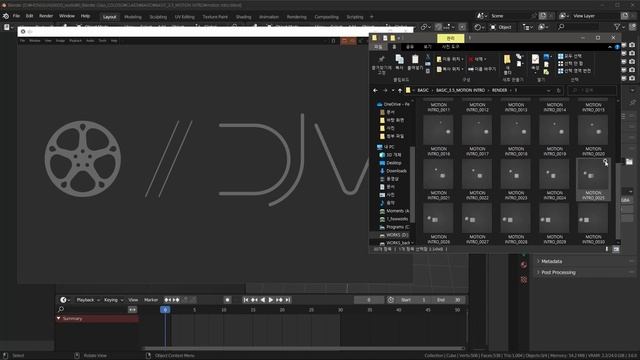The height and width of the screenshot is (360, 640).
Task: Add a new workspace with the plus button
Action: 371,17
